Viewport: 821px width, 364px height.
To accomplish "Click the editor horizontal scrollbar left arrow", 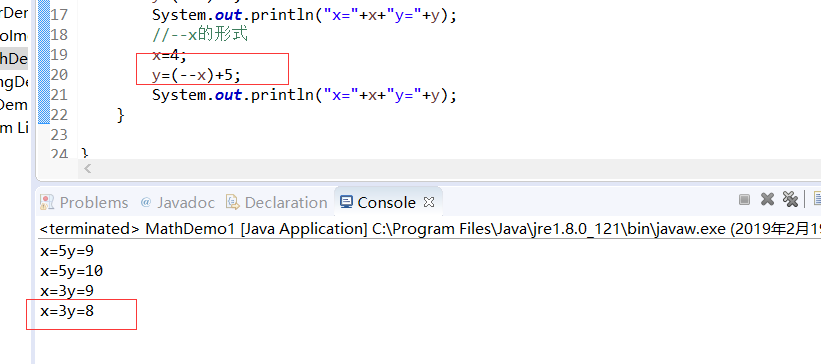I will tap(87, 169).
